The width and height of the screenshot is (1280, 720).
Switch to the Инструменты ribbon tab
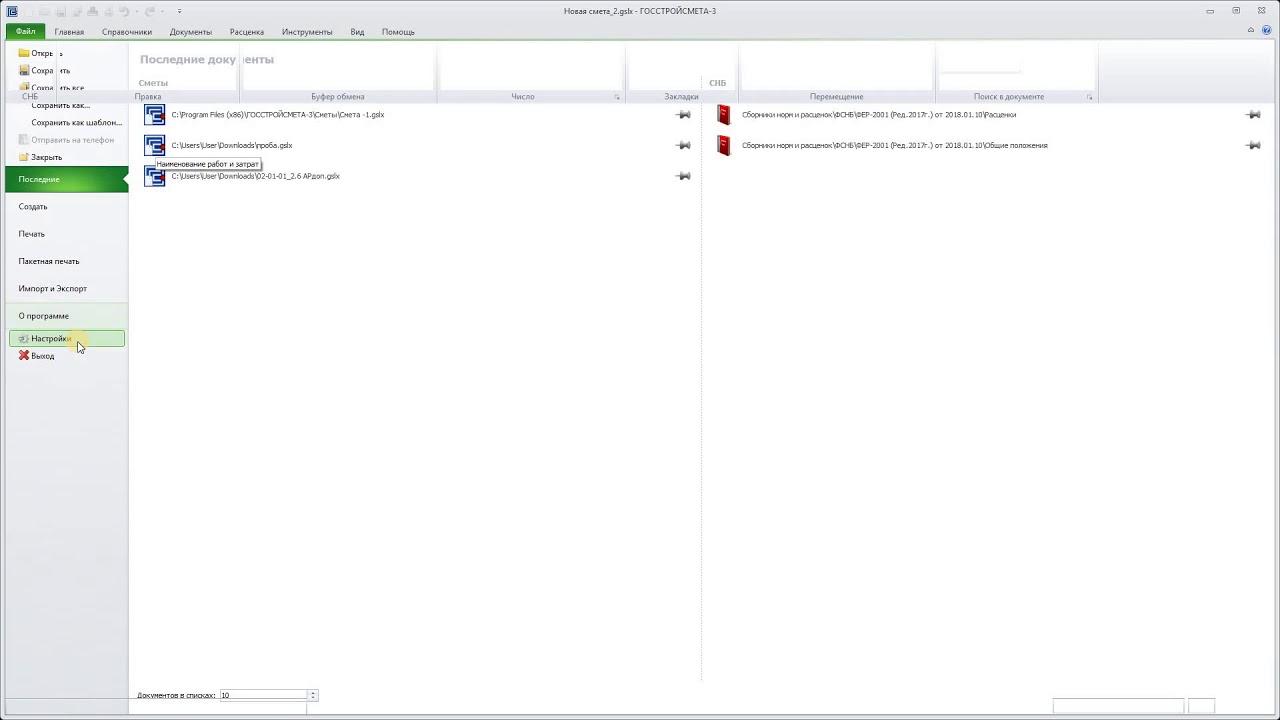coord(307,32)
